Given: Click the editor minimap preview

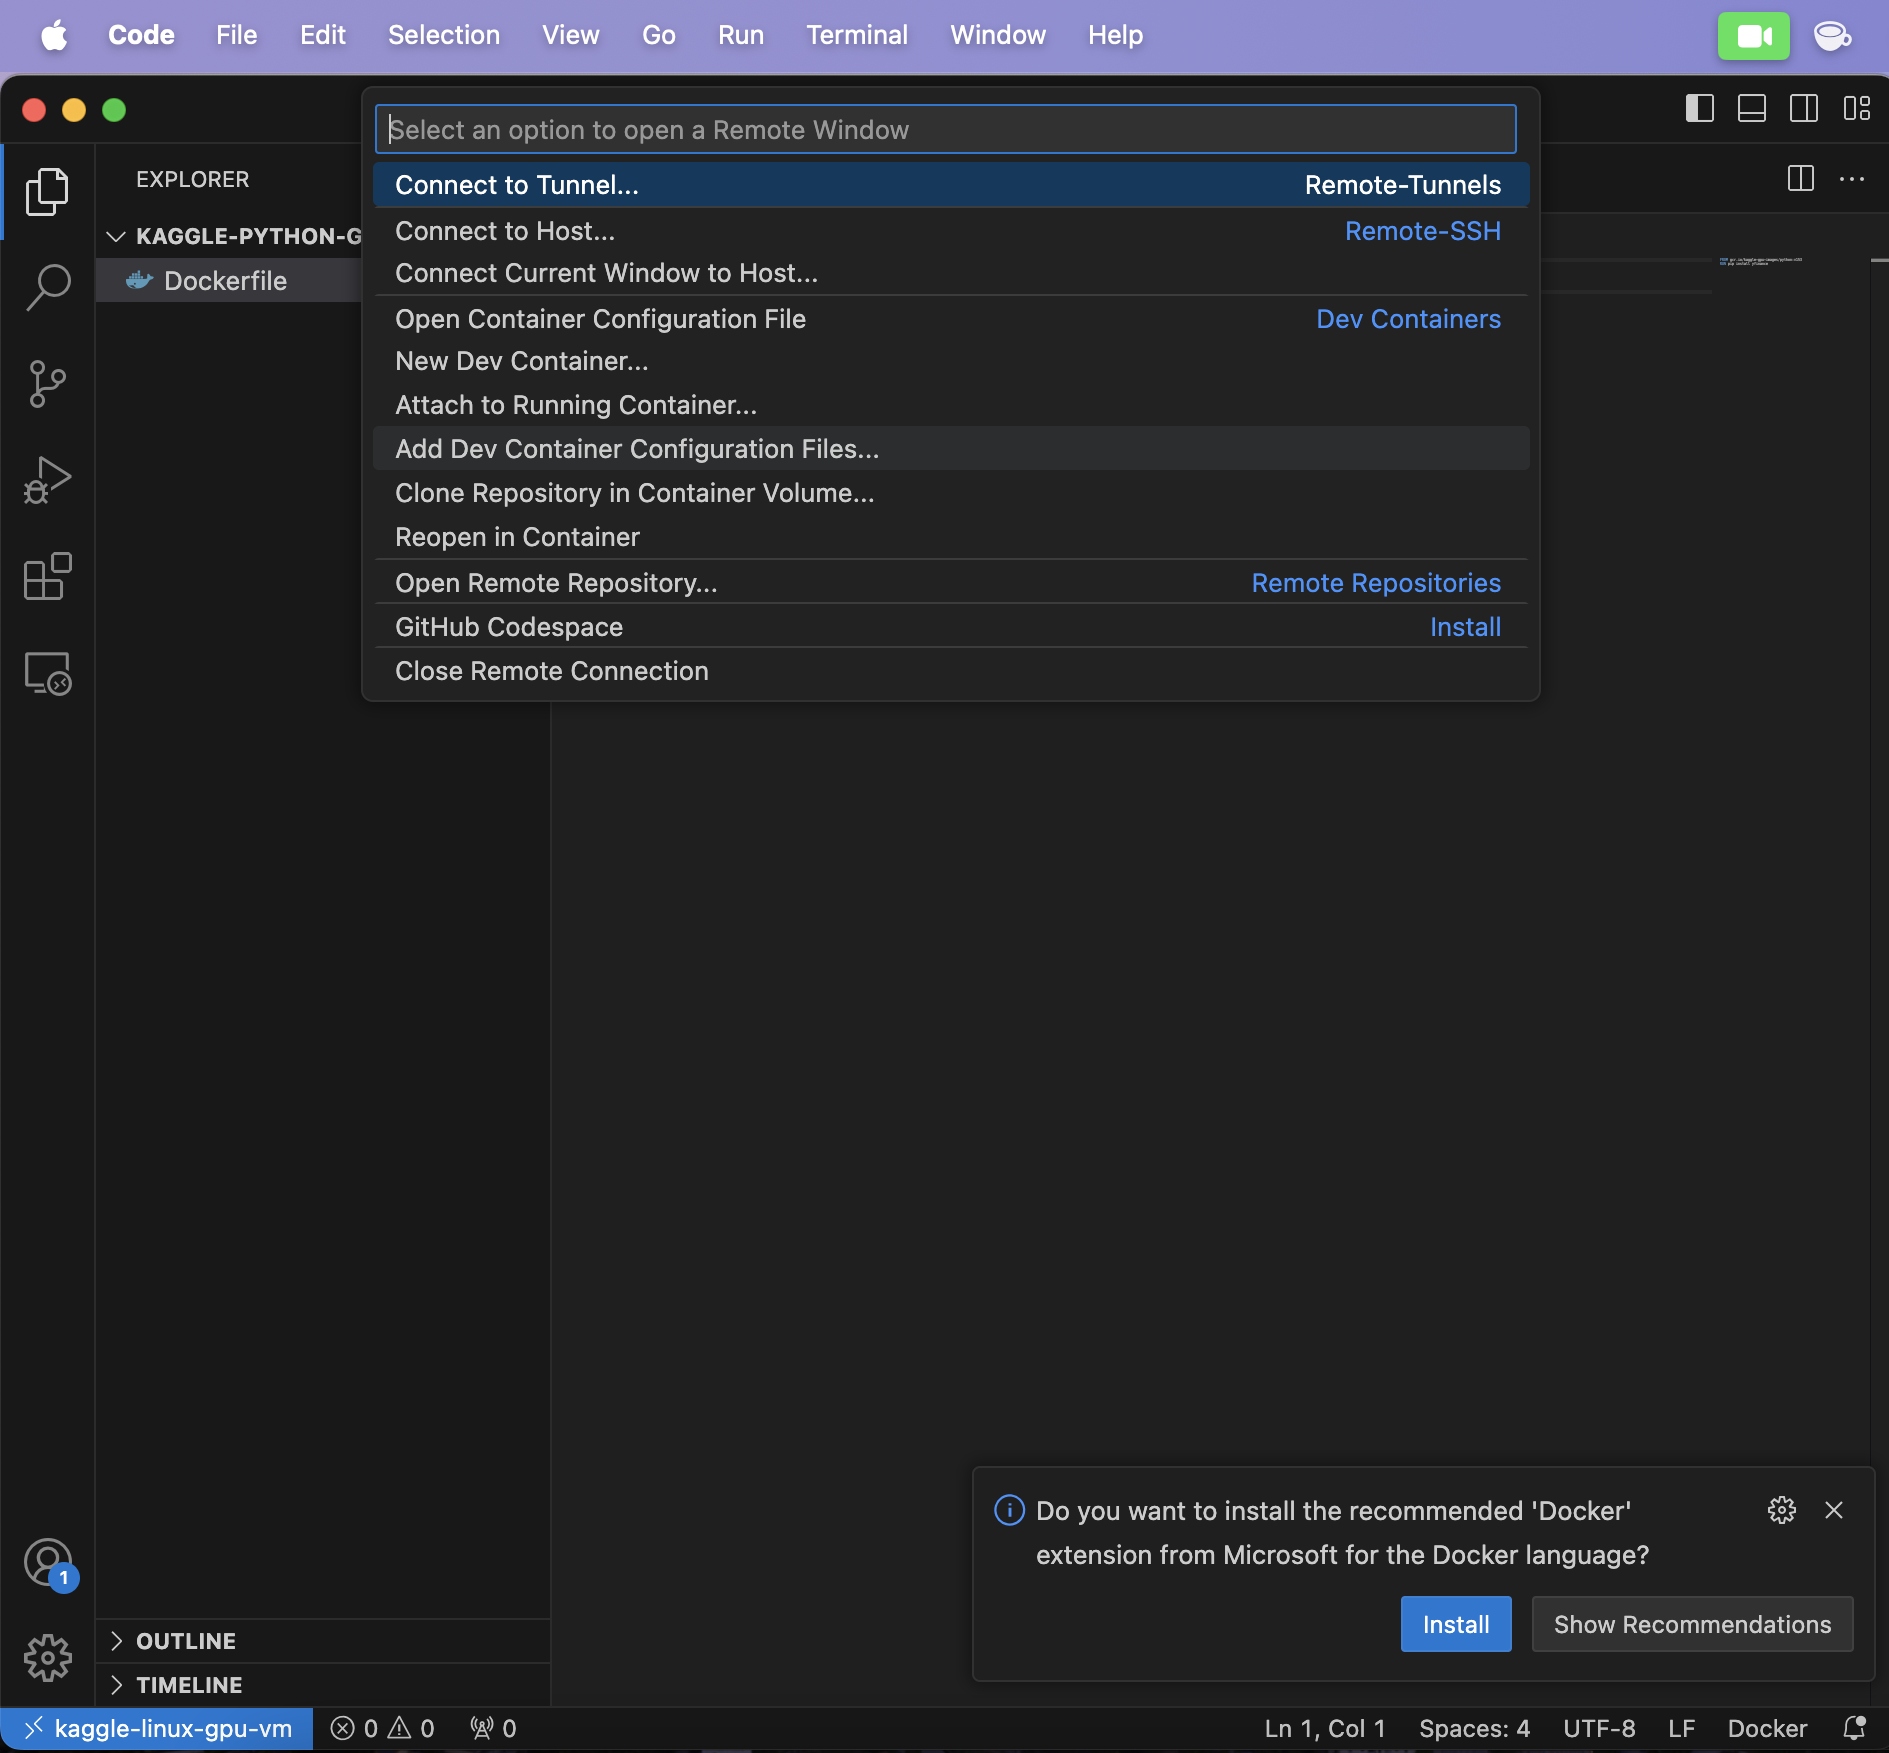Looking at the screenshot, I should [x=1762, y=262].
